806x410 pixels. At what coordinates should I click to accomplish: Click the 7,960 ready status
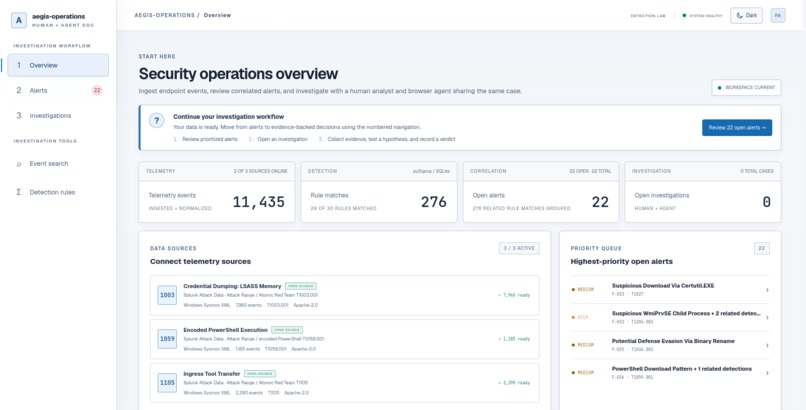(514, 295)
